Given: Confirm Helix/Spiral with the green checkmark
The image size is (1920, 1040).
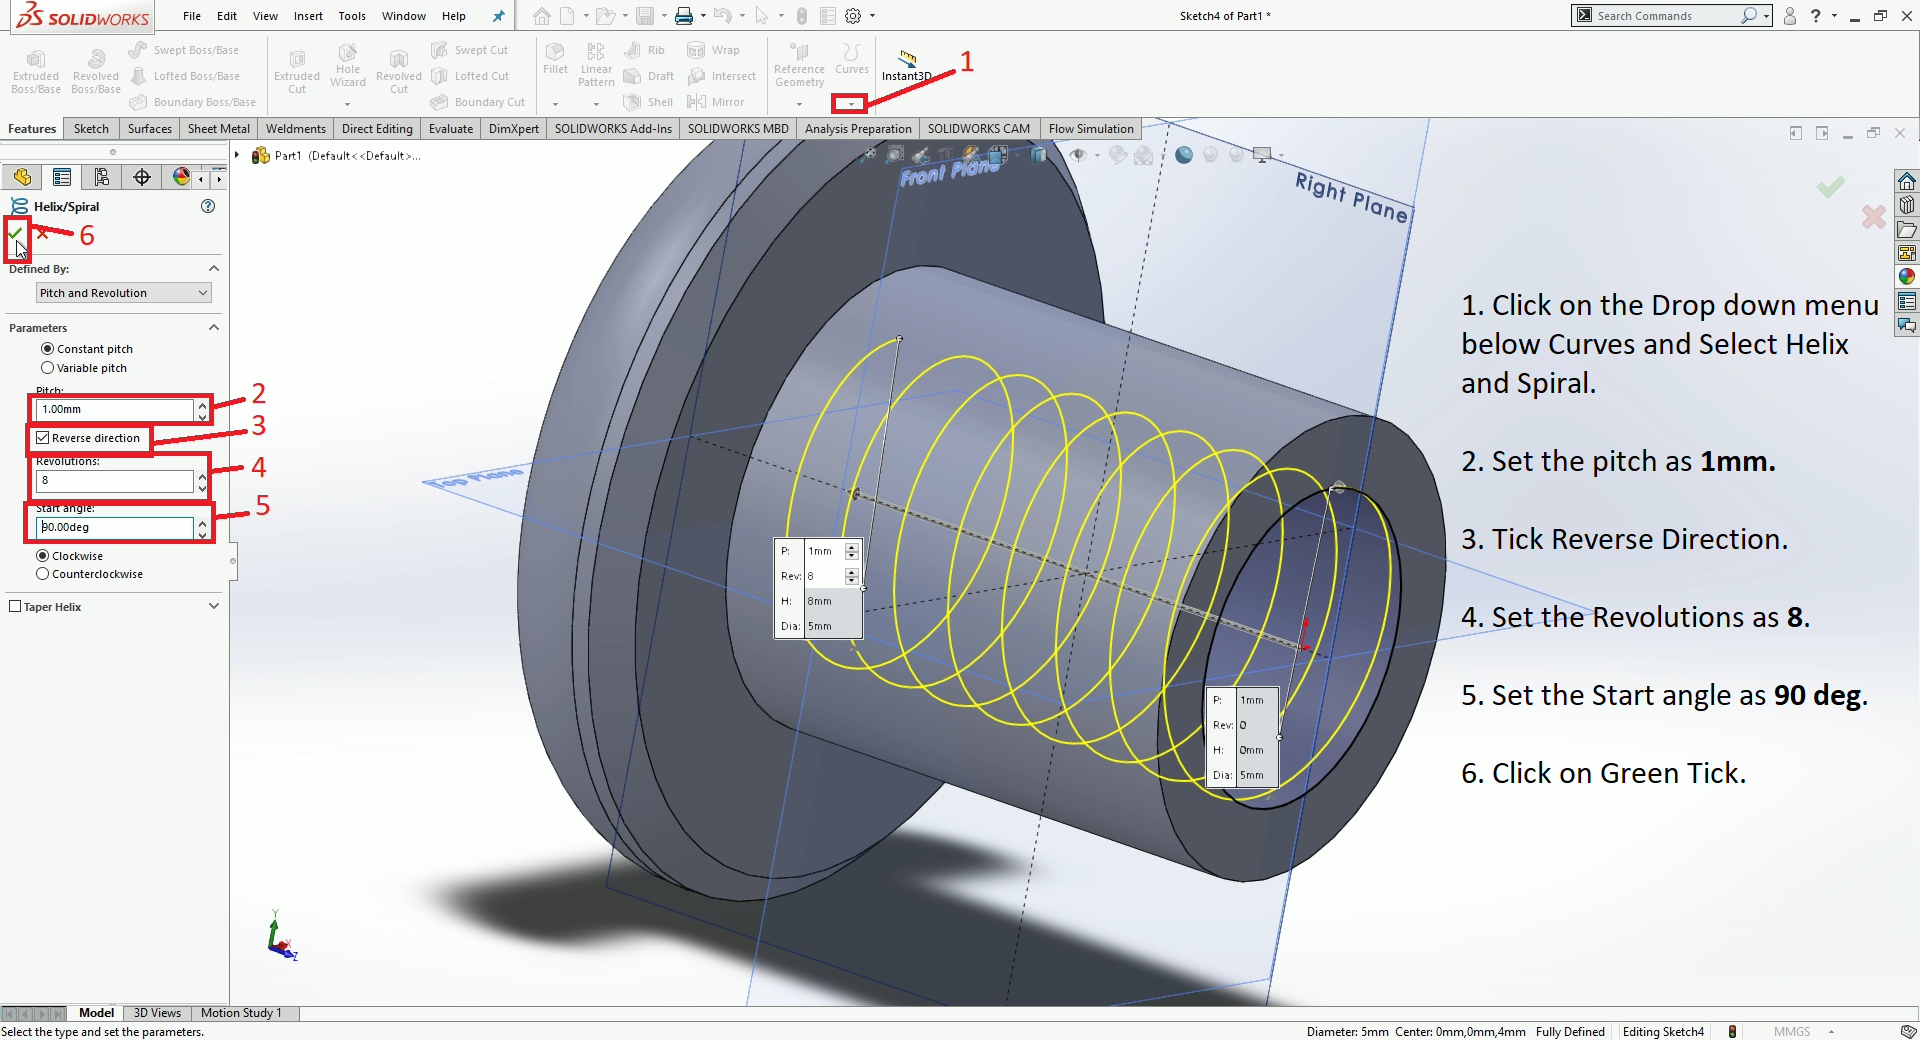Looking at the screenshot, I should click(15, 234).
